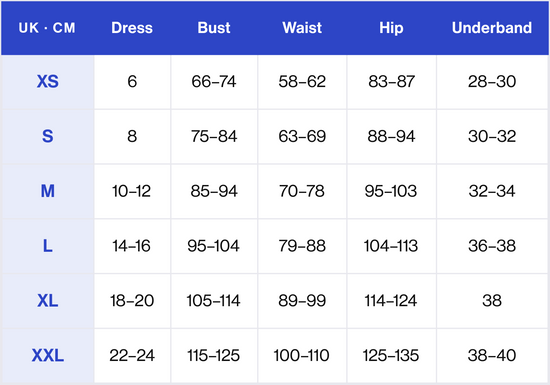This screenshot has height=385, width=550.
Task: Click the Waist column header
Action: click(x=302, y=28)
